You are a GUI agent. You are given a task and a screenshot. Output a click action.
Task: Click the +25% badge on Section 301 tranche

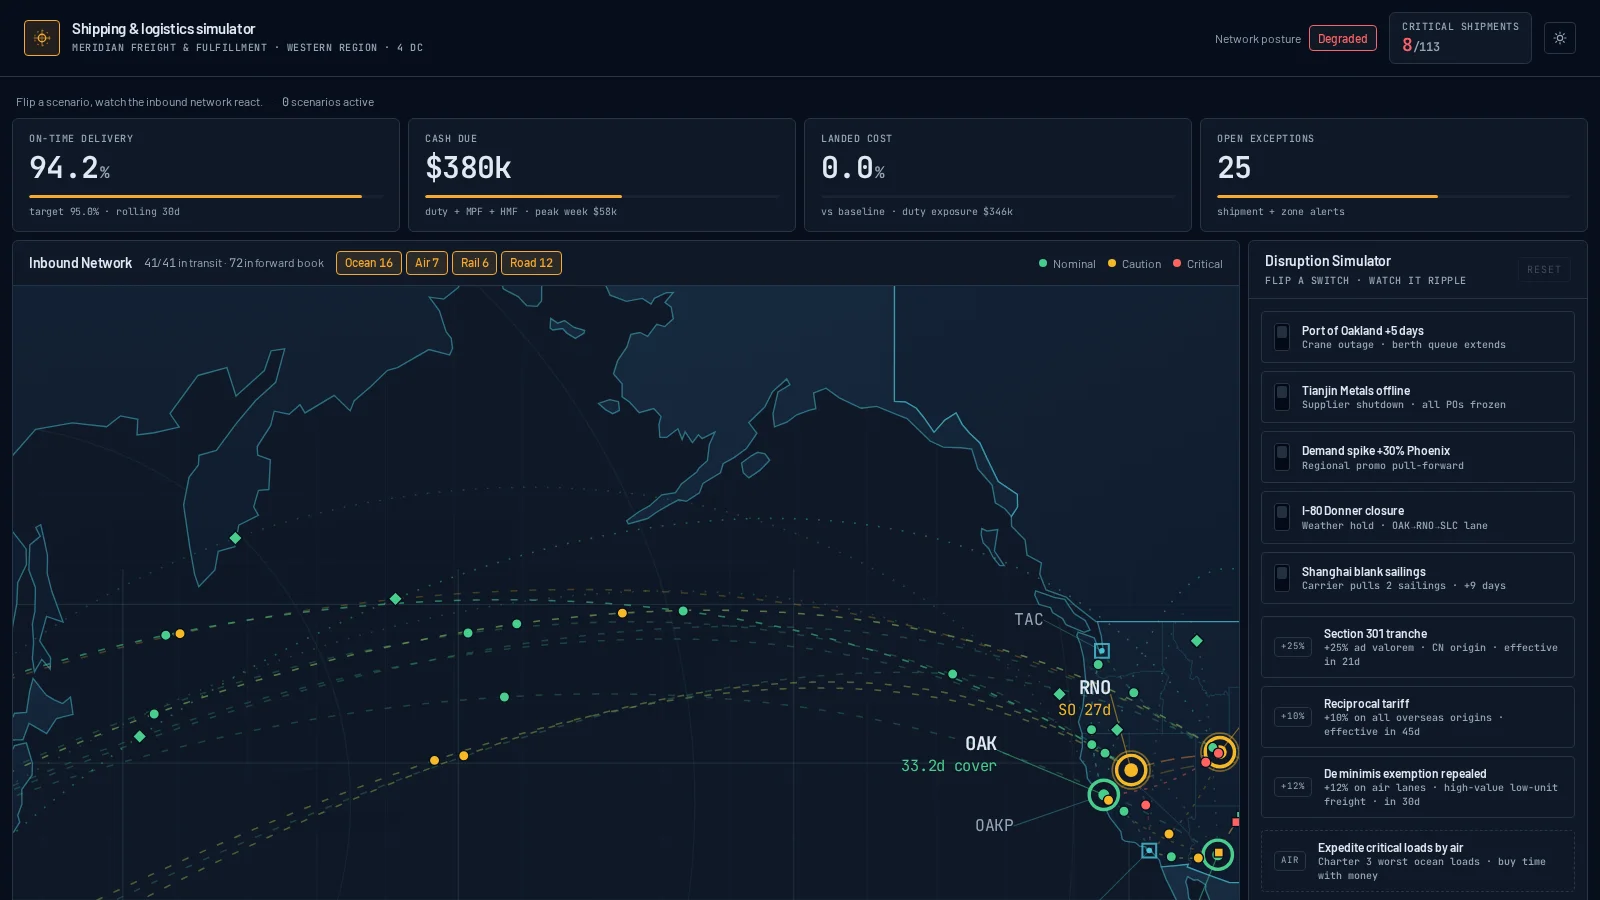[1294, 647]
